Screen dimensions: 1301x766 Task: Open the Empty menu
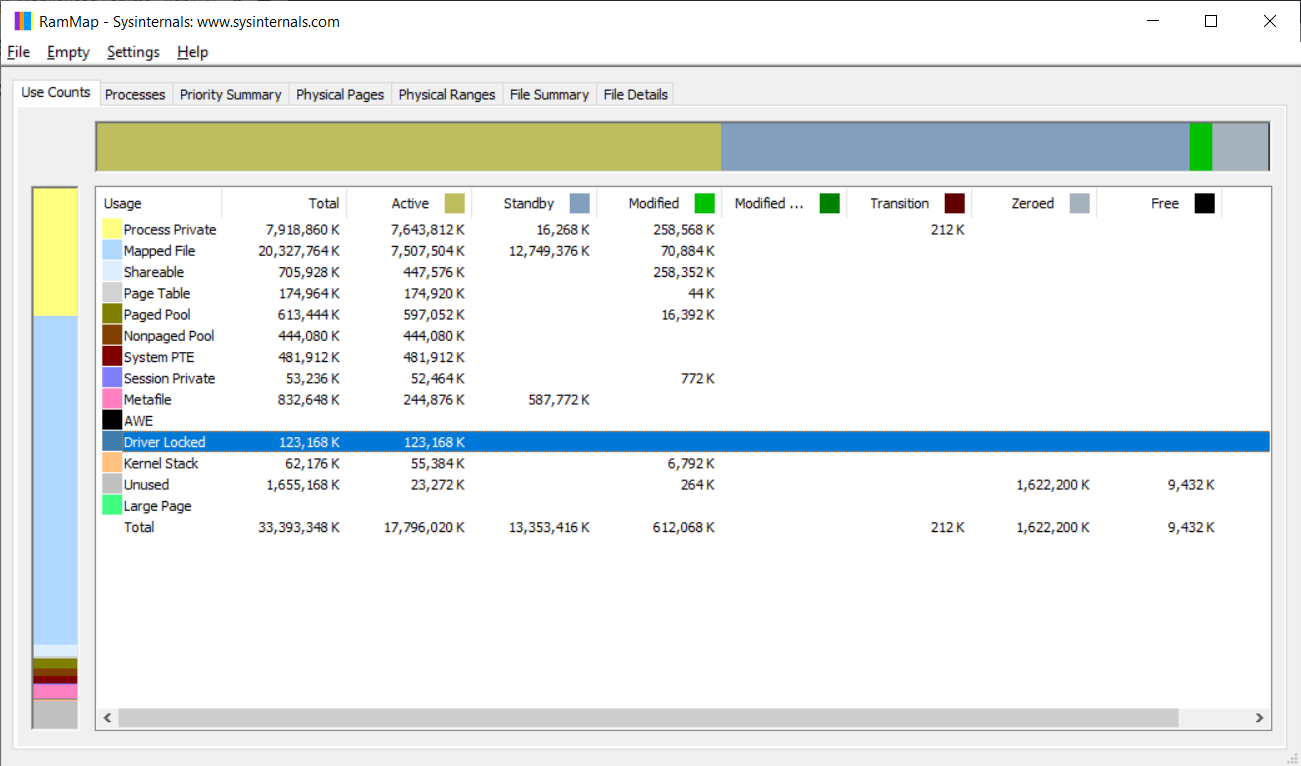click(68, 52)
